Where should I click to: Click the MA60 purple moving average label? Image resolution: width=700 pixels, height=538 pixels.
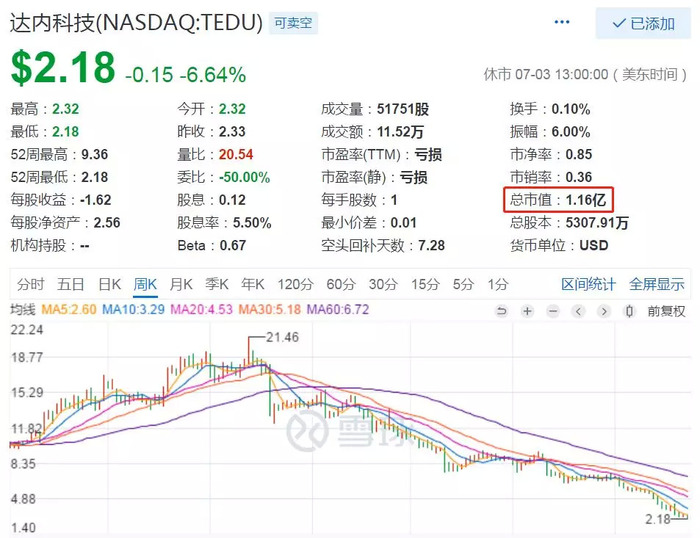point(338,309)
